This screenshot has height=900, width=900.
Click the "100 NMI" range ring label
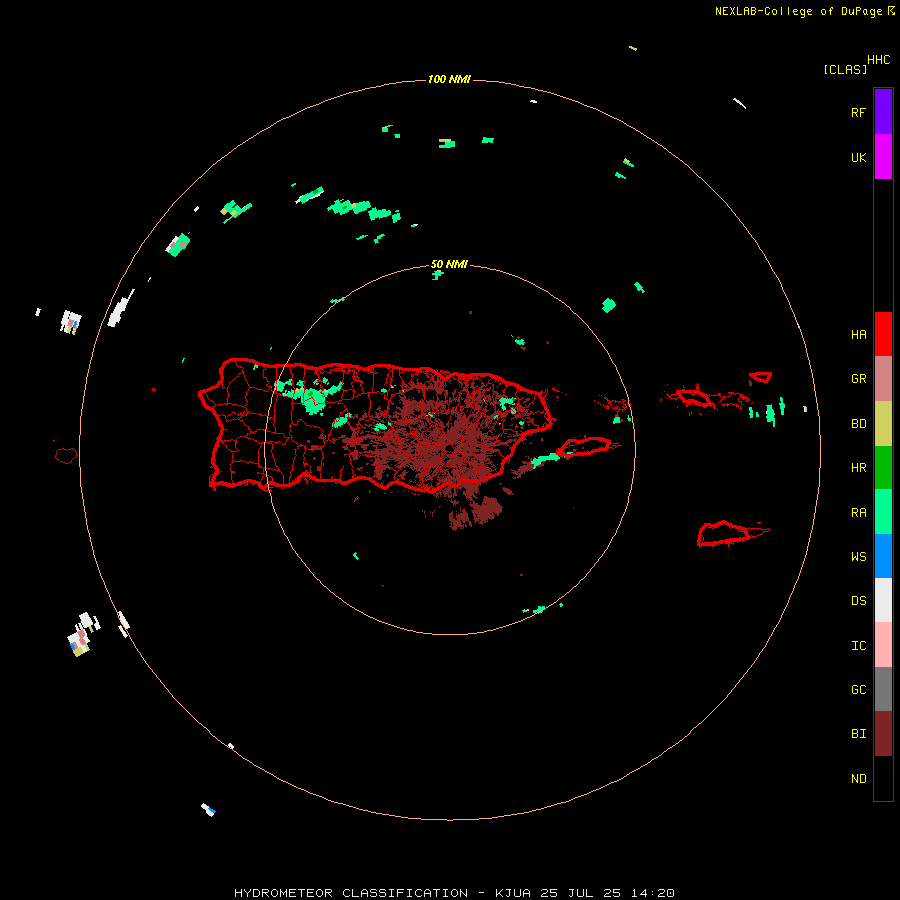click(449, 79)
